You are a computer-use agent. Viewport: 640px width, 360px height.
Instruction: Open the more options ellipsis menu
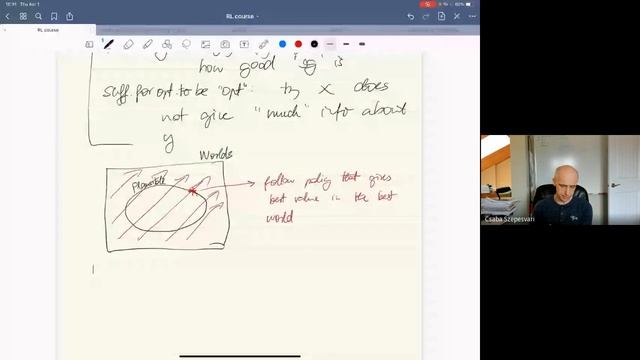[472, 16]
